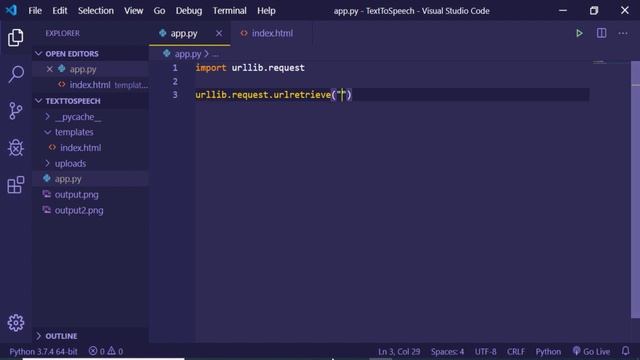640x360 pixels.
Task: Open the View menu
Action: [x=133, y=11]
